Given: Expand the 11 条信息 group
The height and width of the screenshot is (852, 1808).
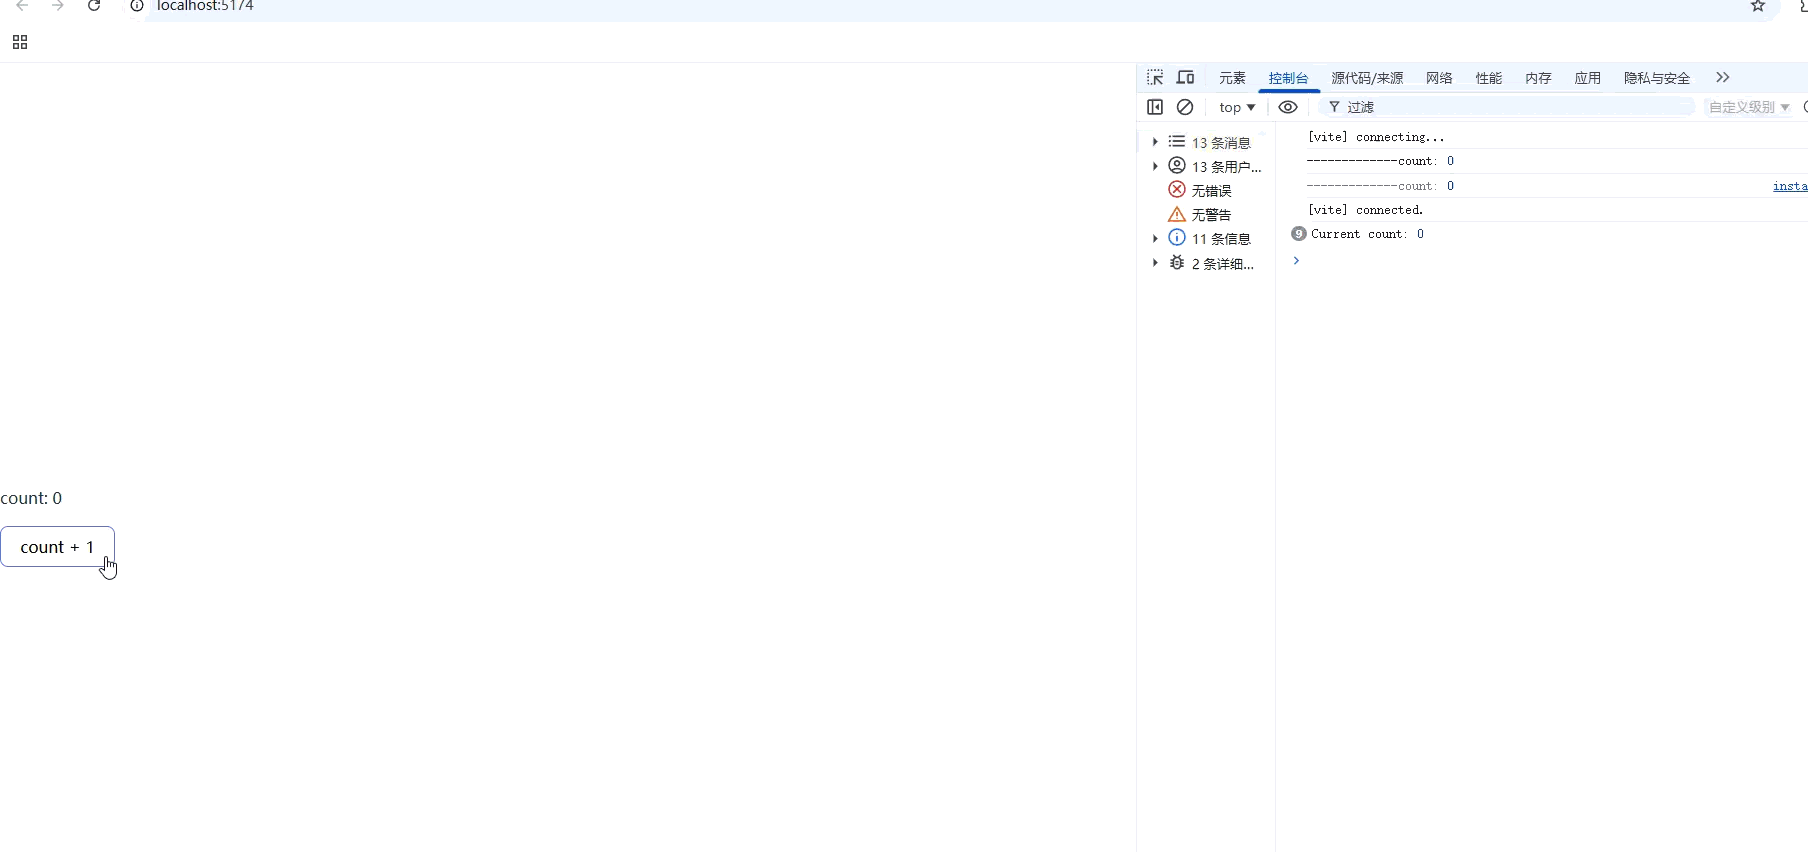Looking at the screenshot, I should [x=1155, y=238].
